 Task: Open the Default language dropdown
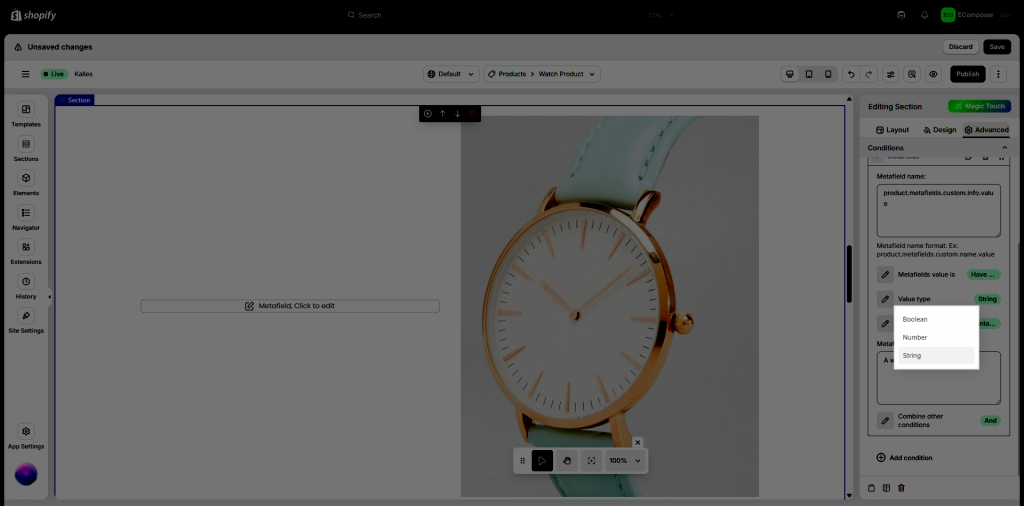point(450,74)
